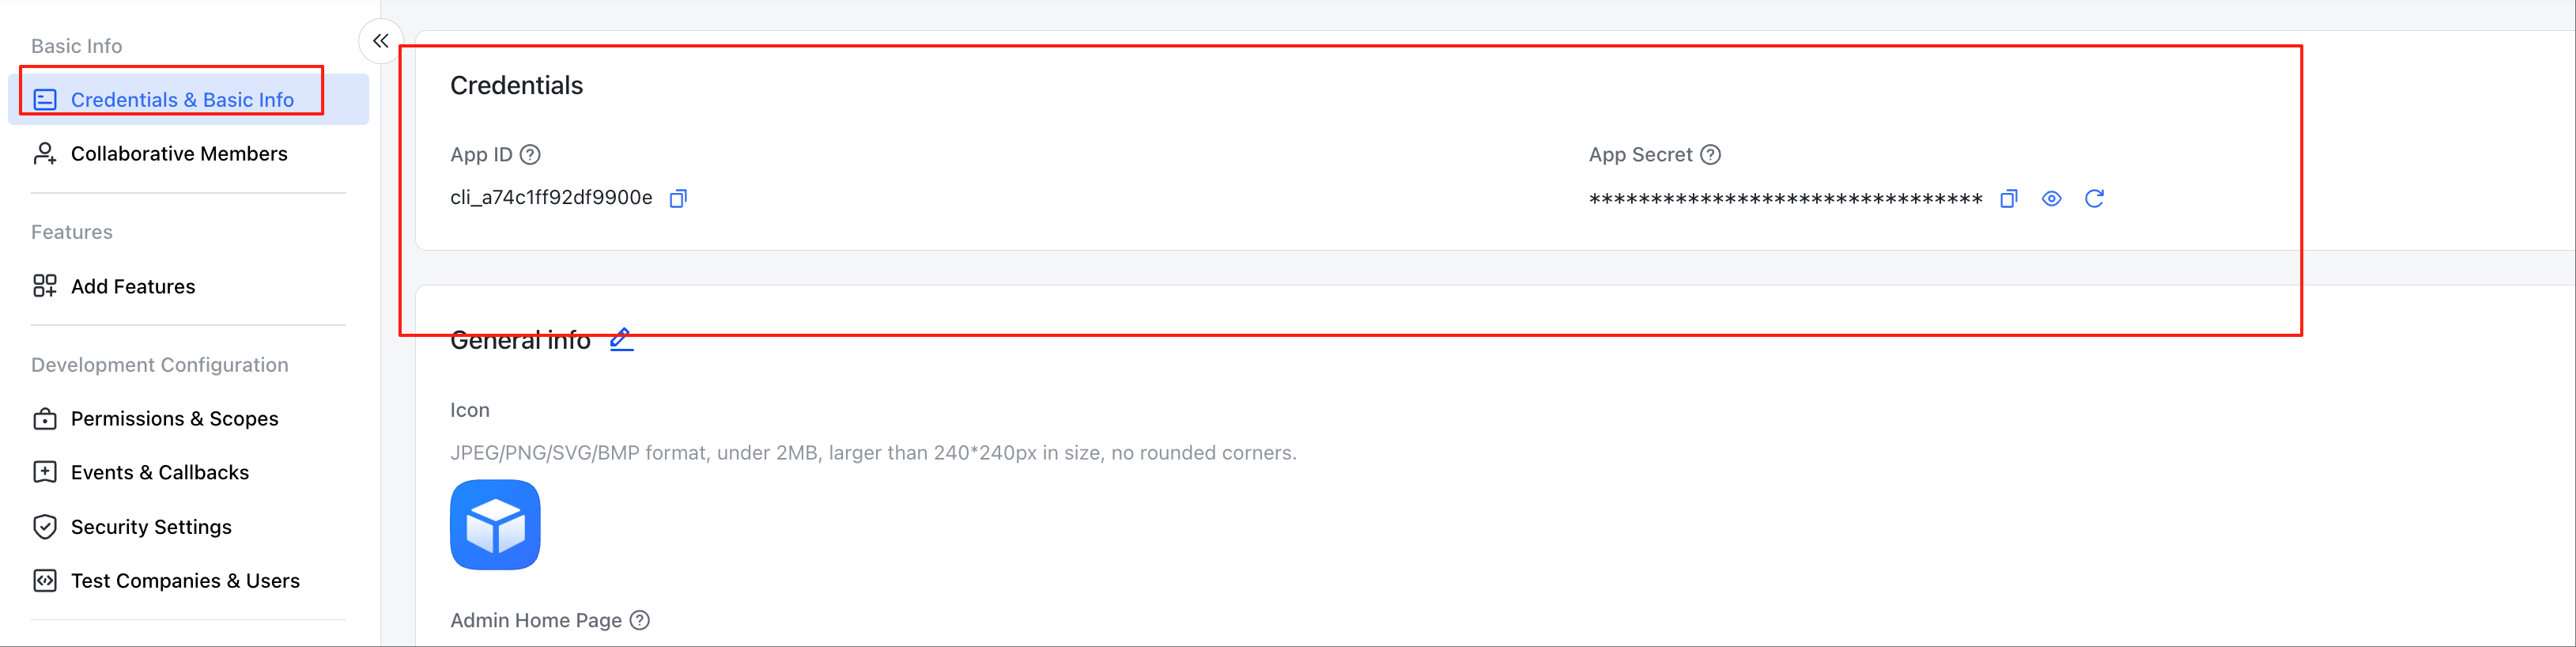Collapse the left sidebar
The image size is (2576, 647).
380,41
